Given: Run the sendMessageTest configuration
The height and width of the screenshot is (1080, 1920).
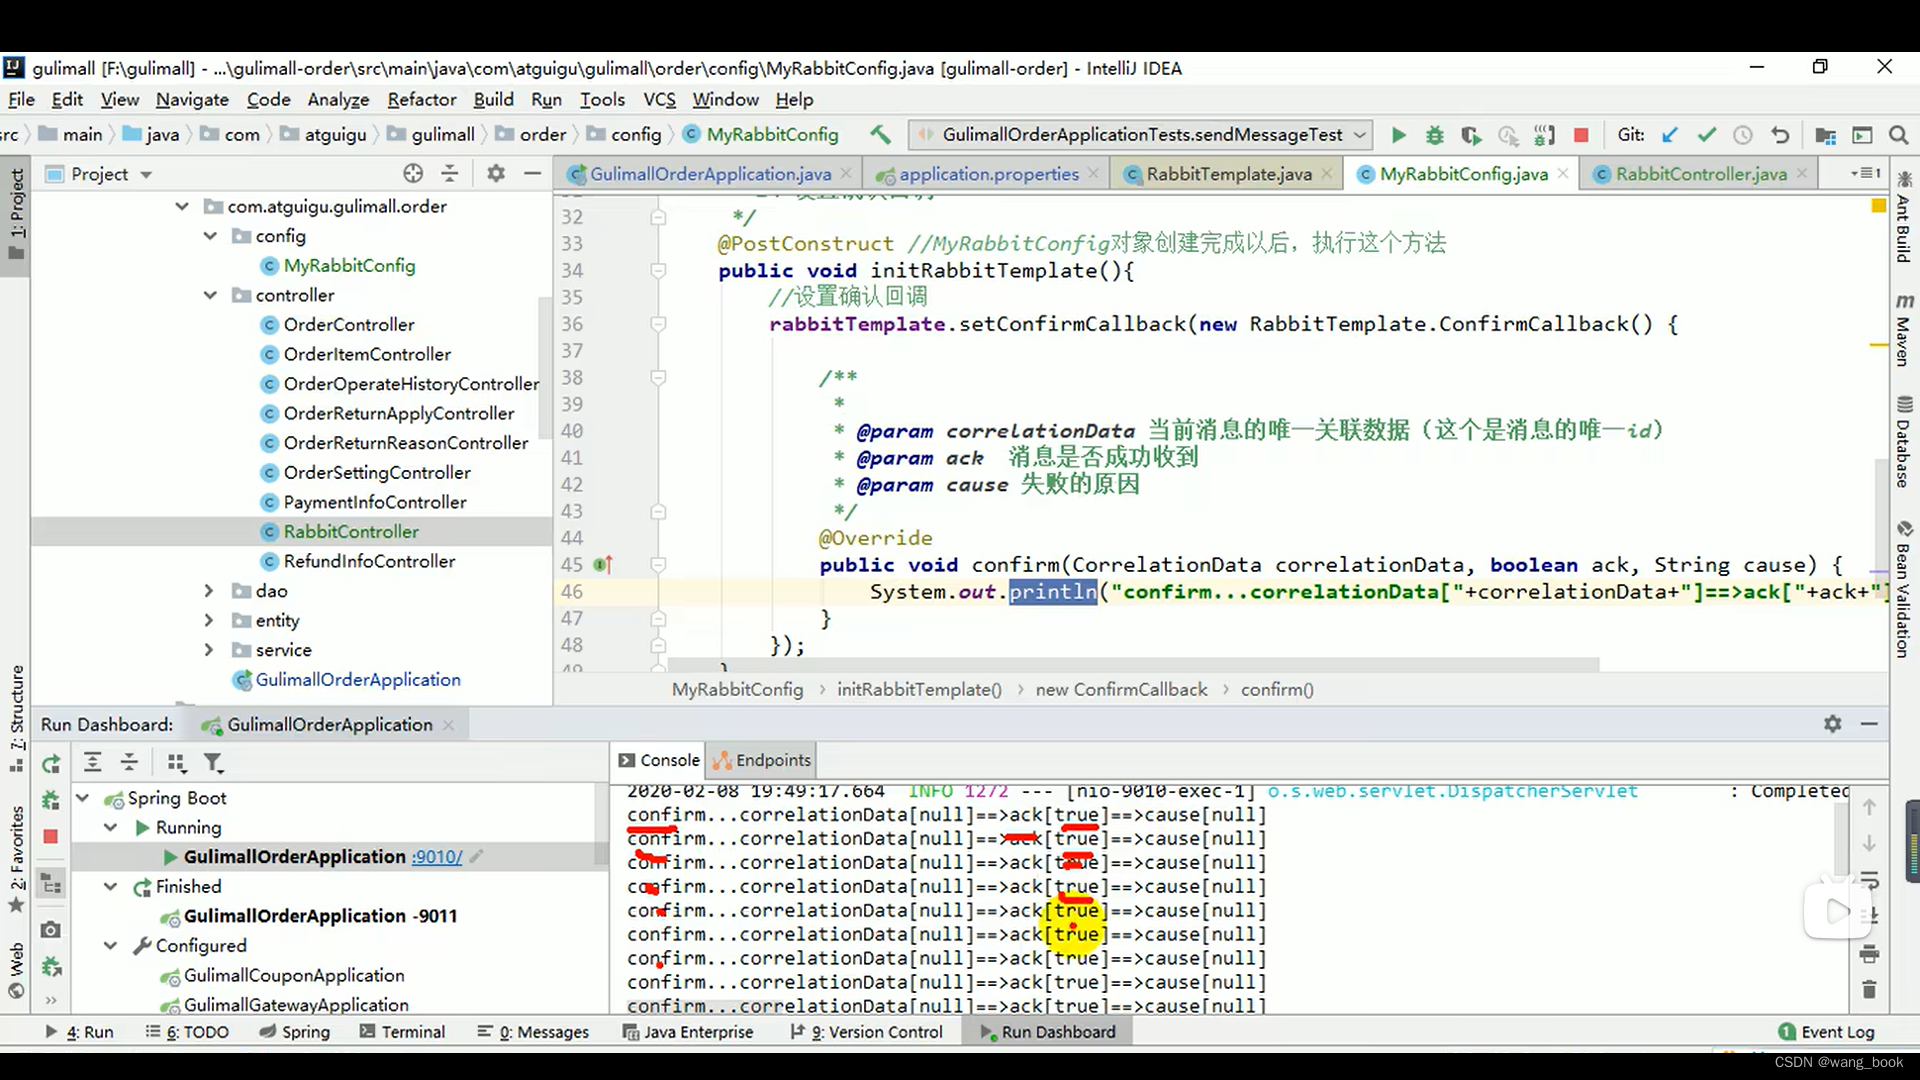Looking at the screenshot, I should point(1398,135).
